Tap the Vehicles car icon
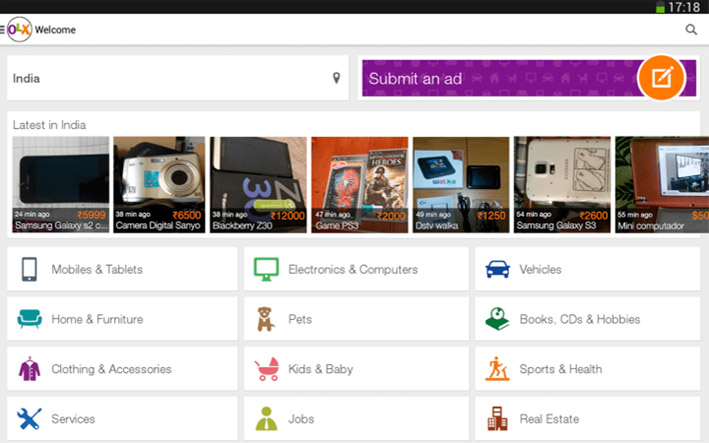This screenshot has width=709, height=443. 497,269
